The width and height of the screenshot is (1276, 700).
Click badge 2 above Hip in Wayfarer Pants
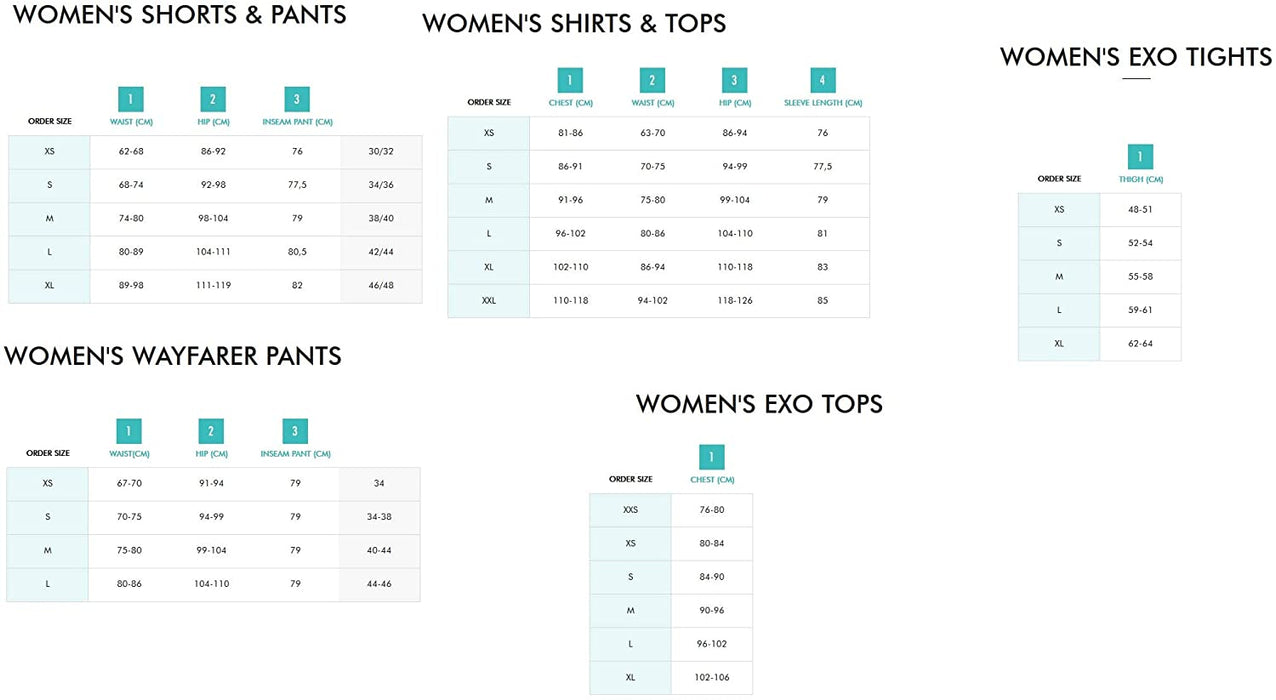click(211, 431)
